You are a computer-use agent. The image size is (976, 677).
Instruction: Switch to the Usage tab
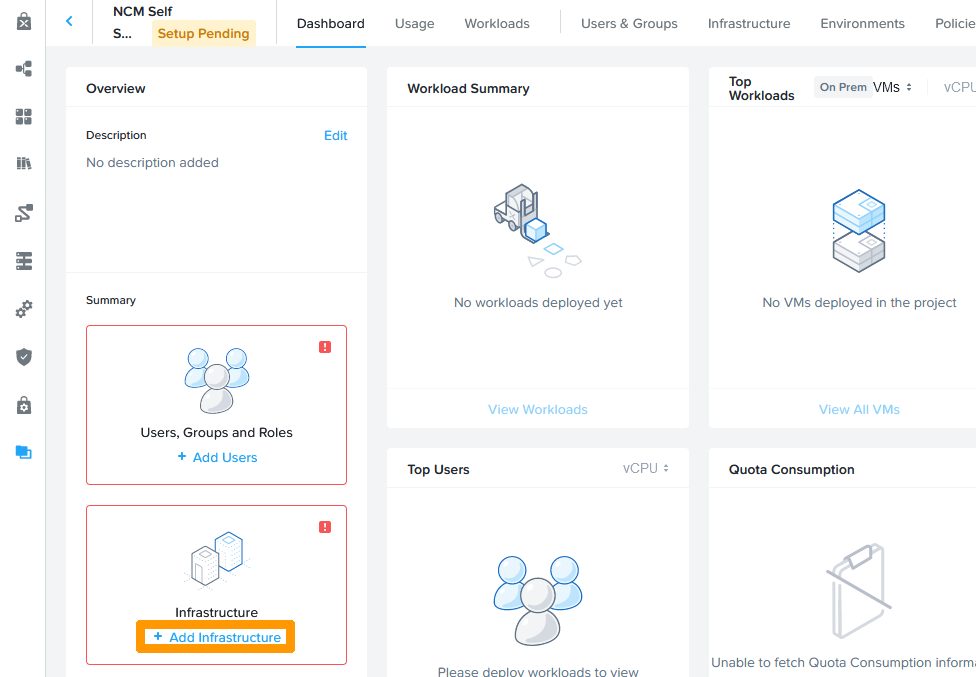coord(414,24)
